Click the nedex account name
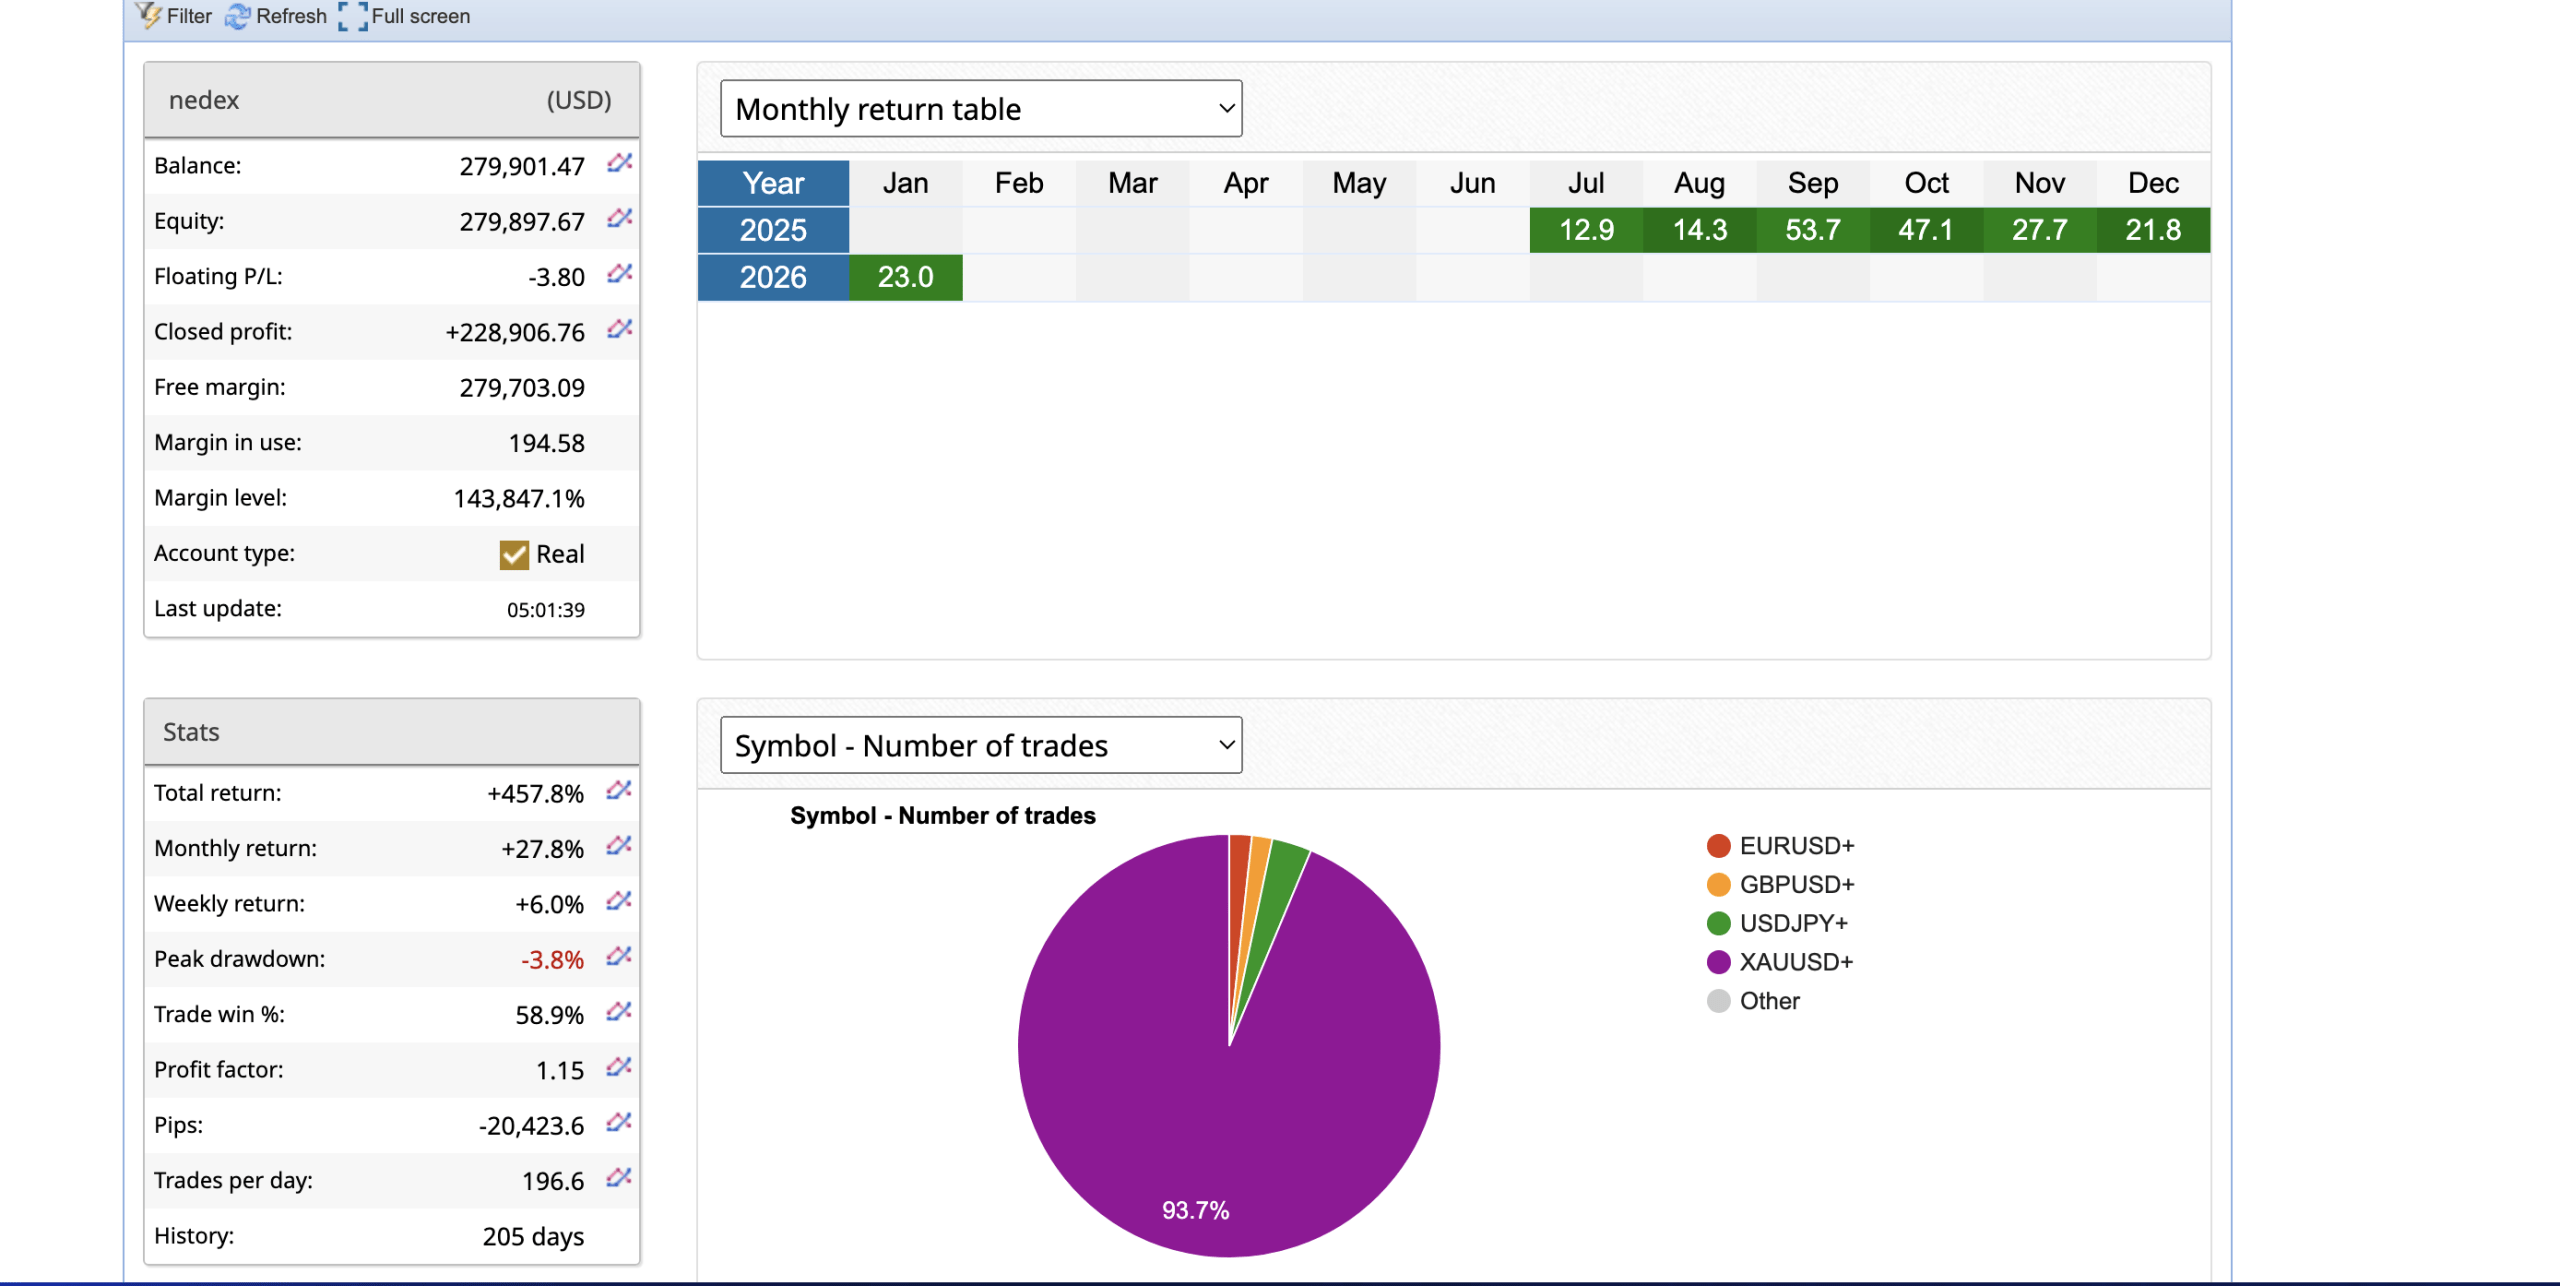This screenshot has width=2560, height=1286. coord(204,99)
